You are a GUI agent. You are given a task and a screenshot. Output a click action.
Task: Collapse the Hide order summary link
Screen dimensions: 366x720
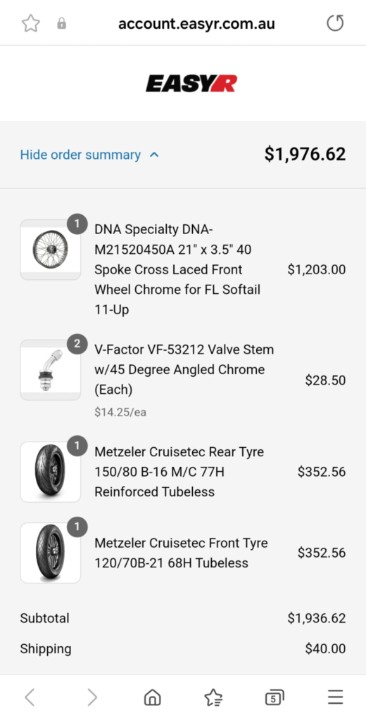tap(80, 155)
